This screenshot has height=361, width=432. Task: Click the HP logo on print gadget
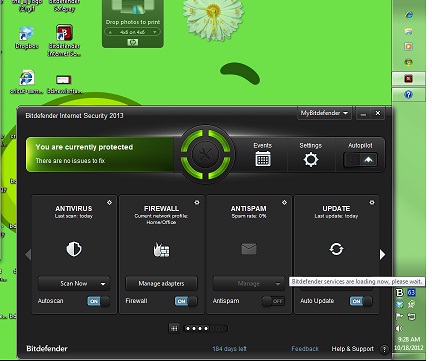click(133, 42)
